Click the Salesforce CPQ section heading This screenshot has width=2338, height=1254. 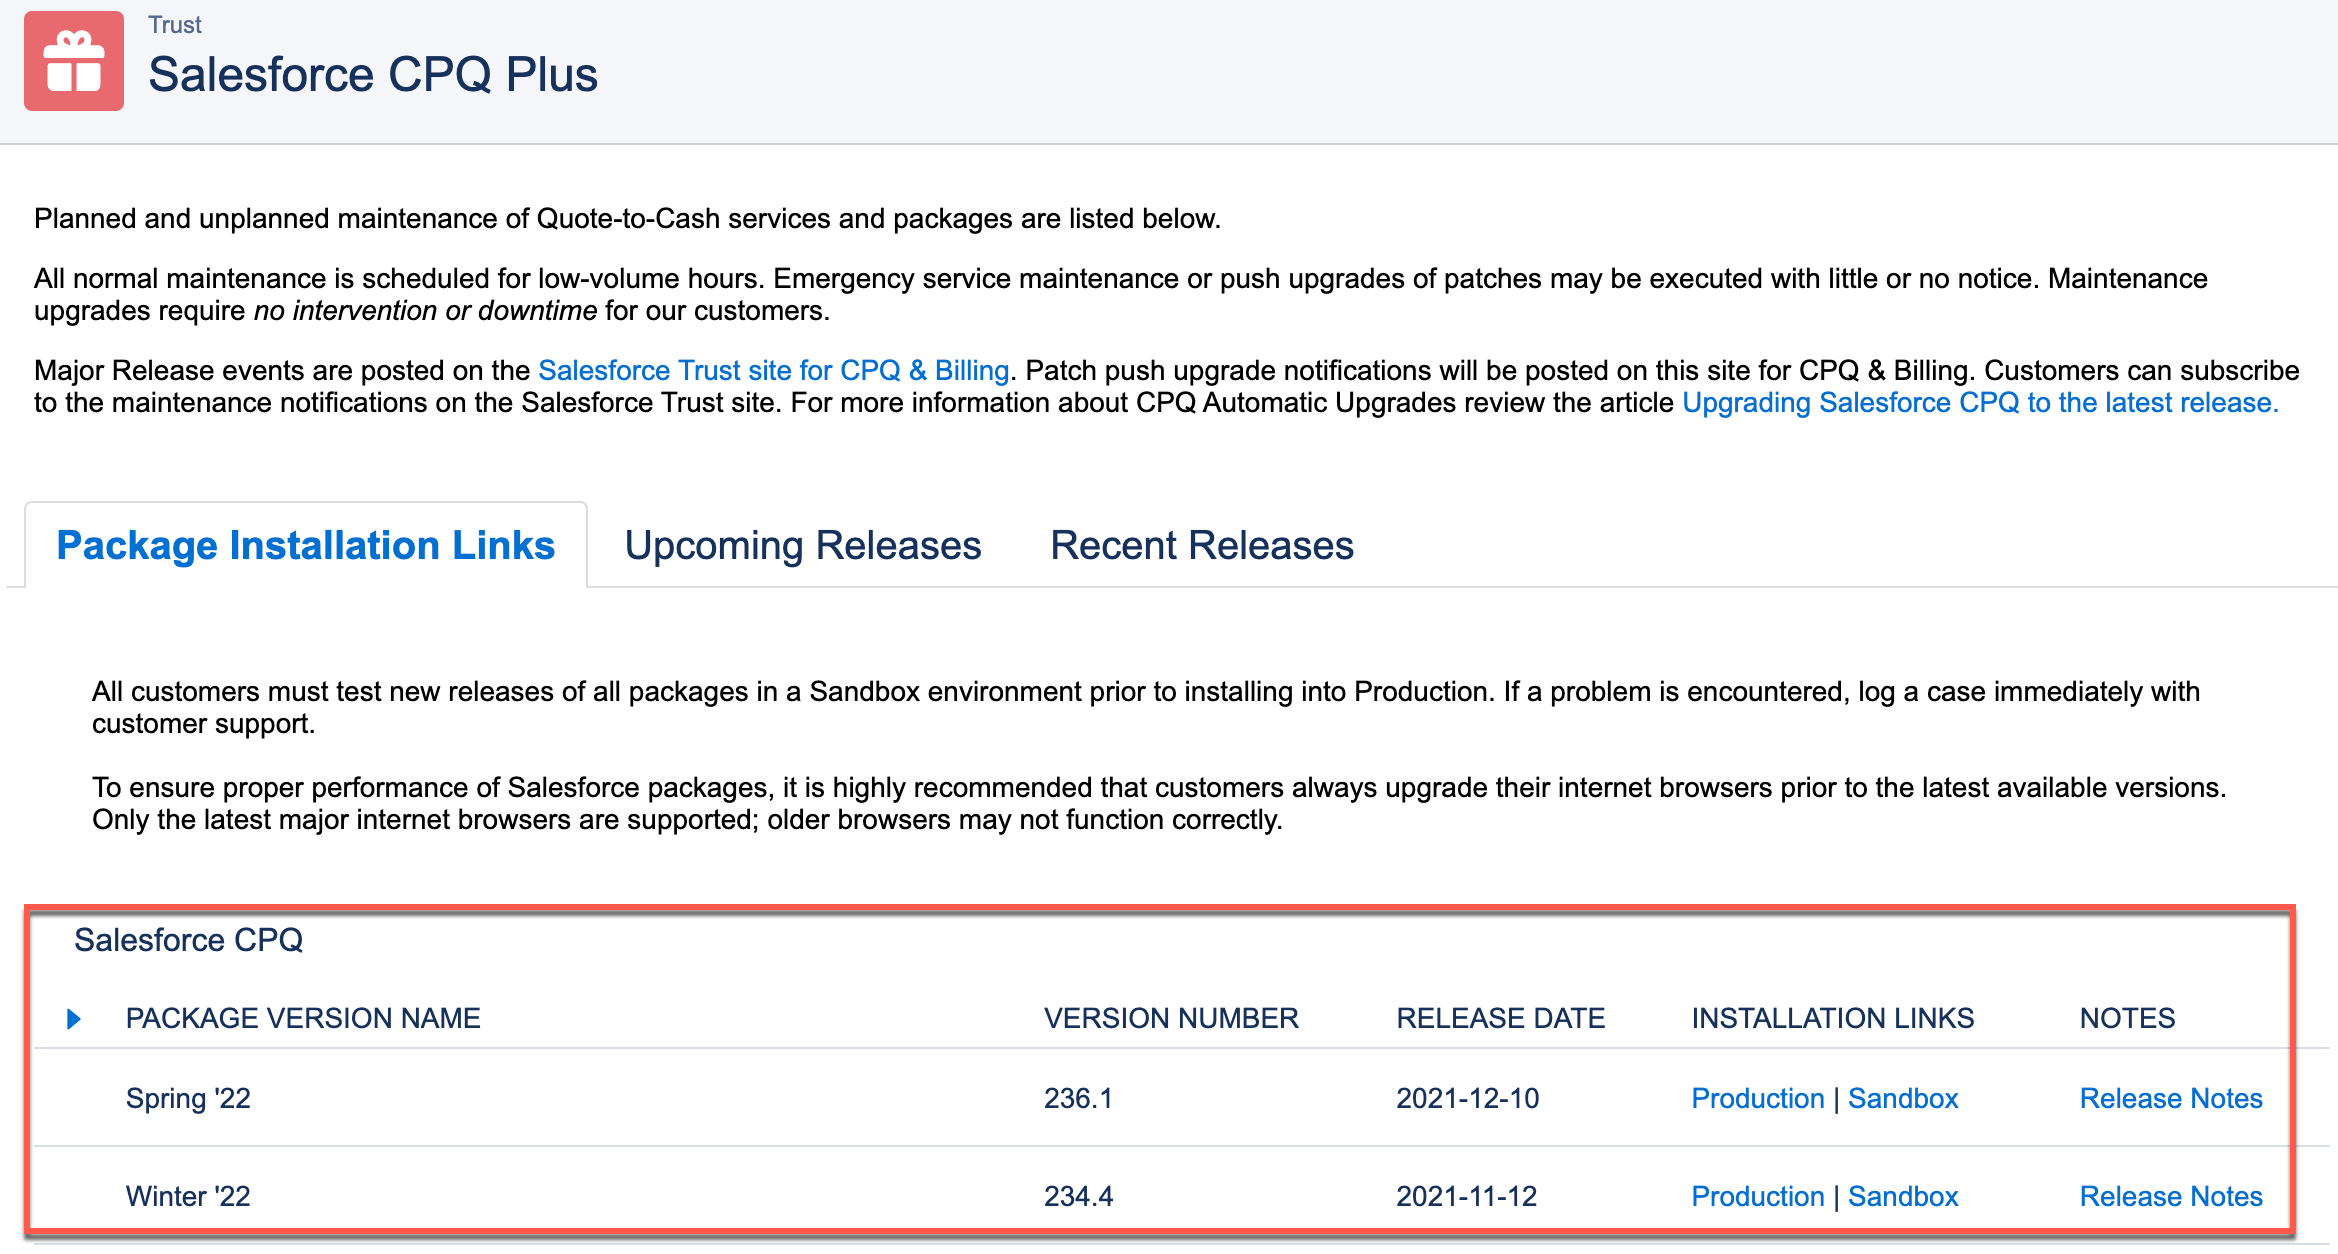click(x=188, y=940)
